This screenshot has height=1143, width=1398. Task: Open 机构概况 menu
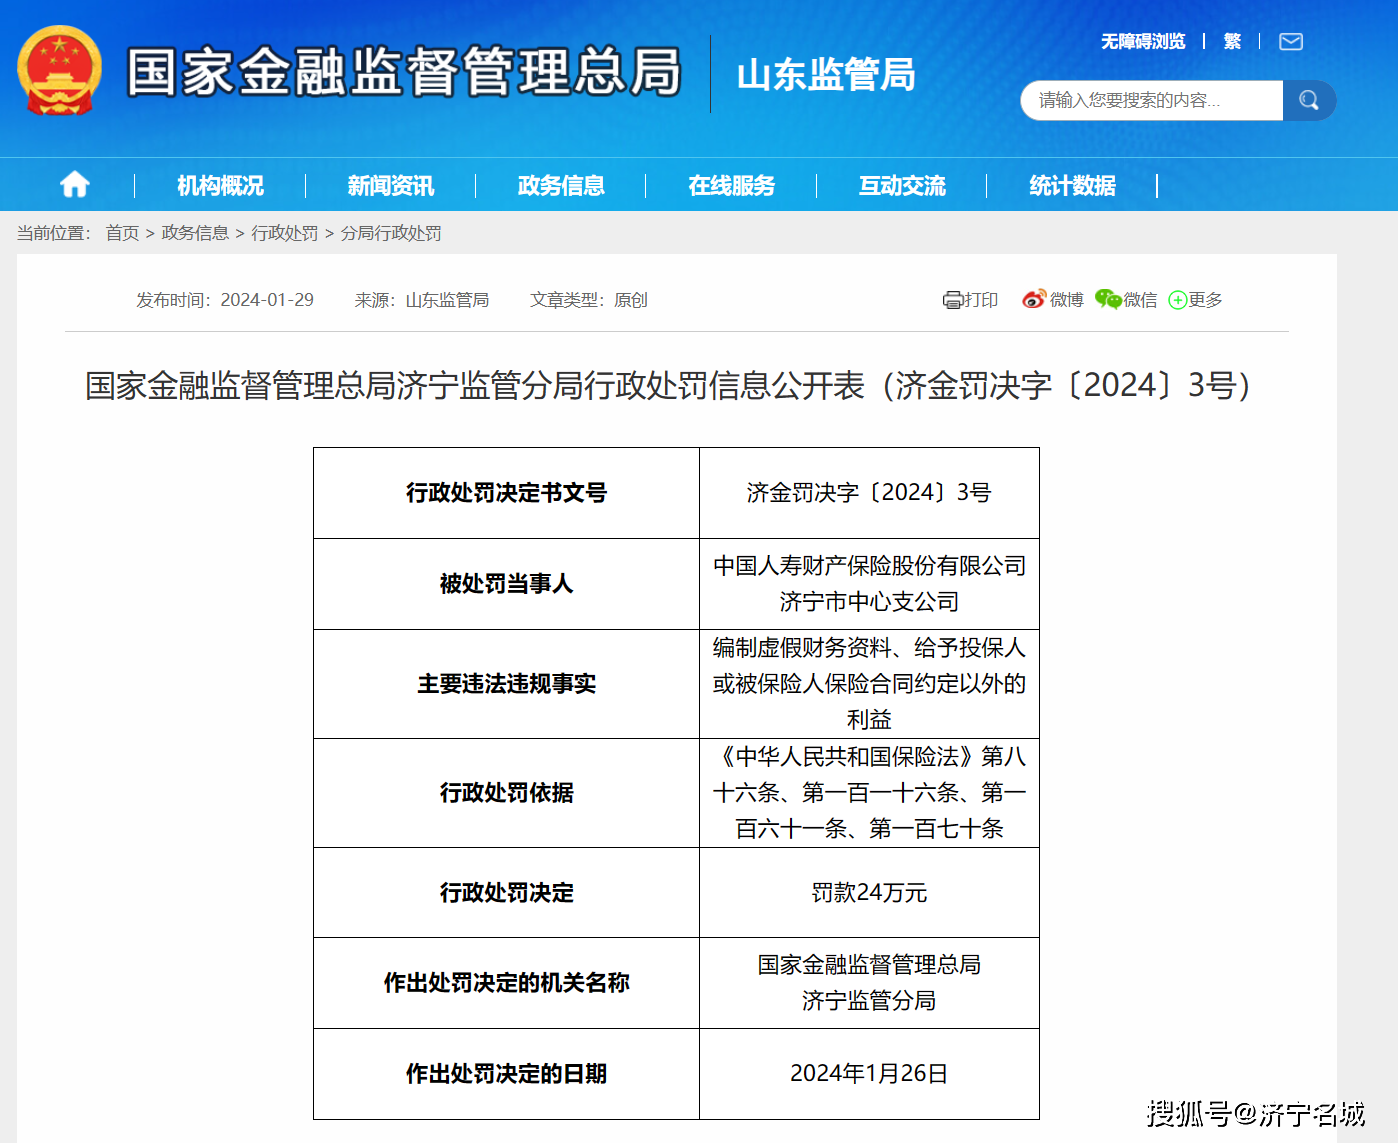pyautogui.click(x=220, y=185)
